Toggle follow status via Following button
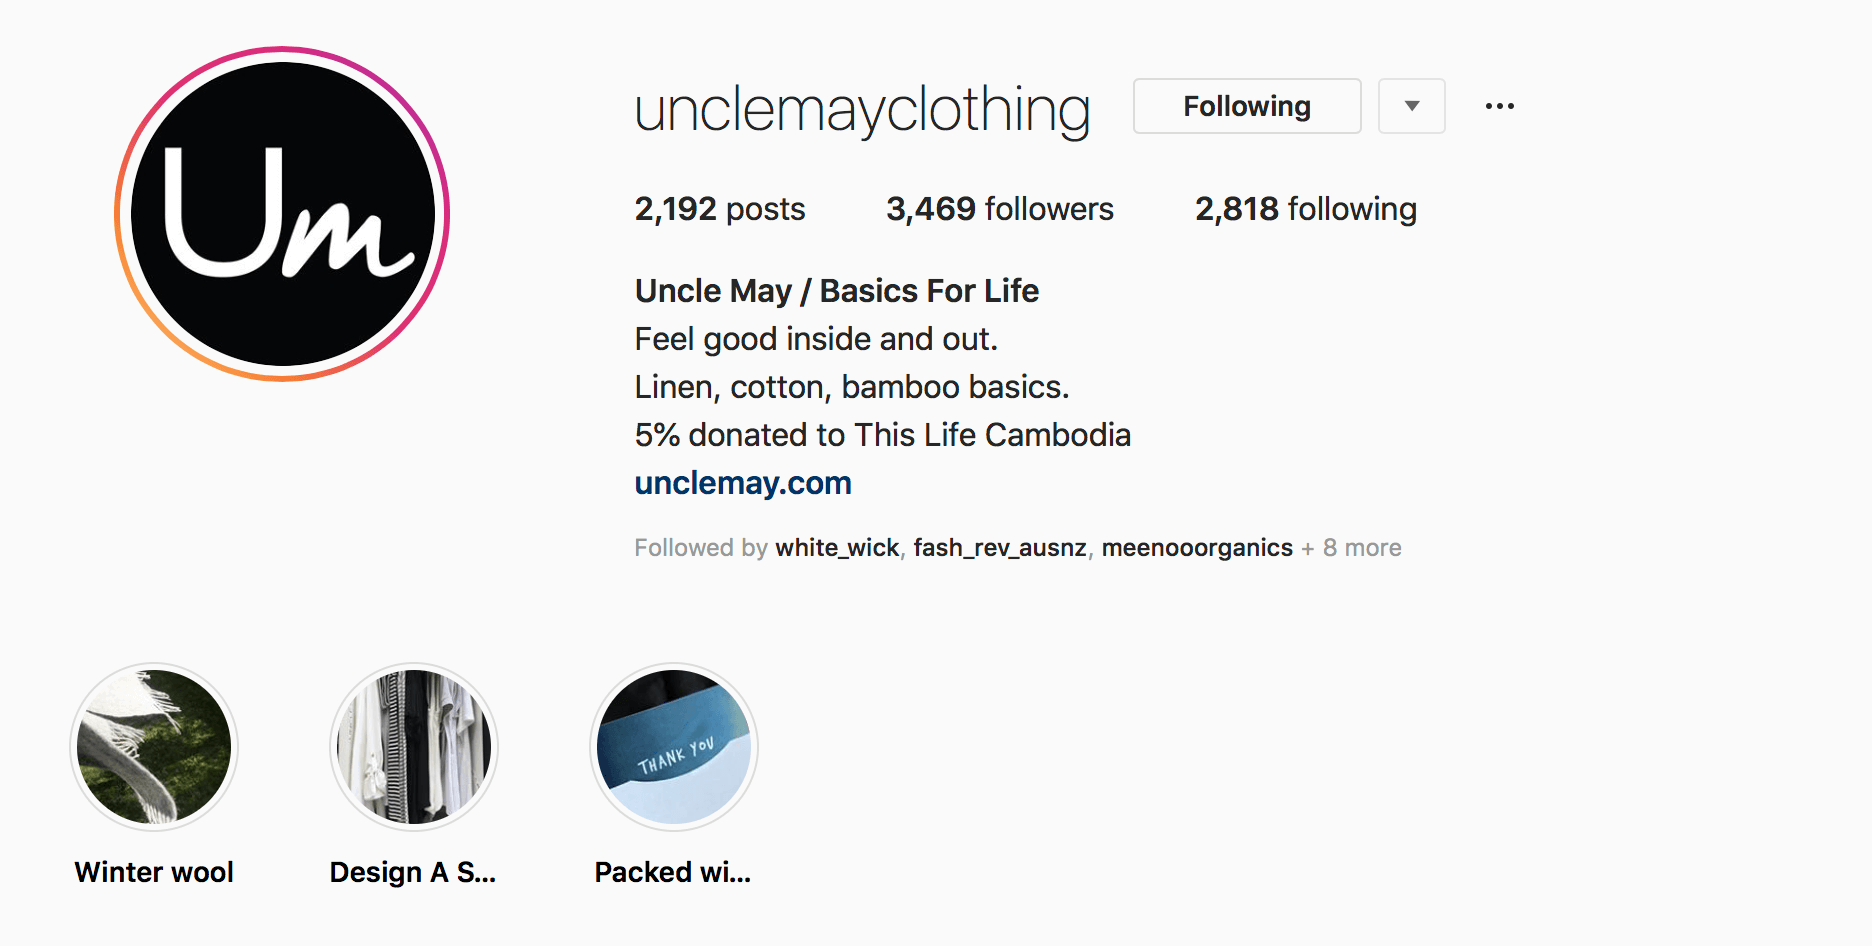The image size is (1872, 946). [1246, 106]
